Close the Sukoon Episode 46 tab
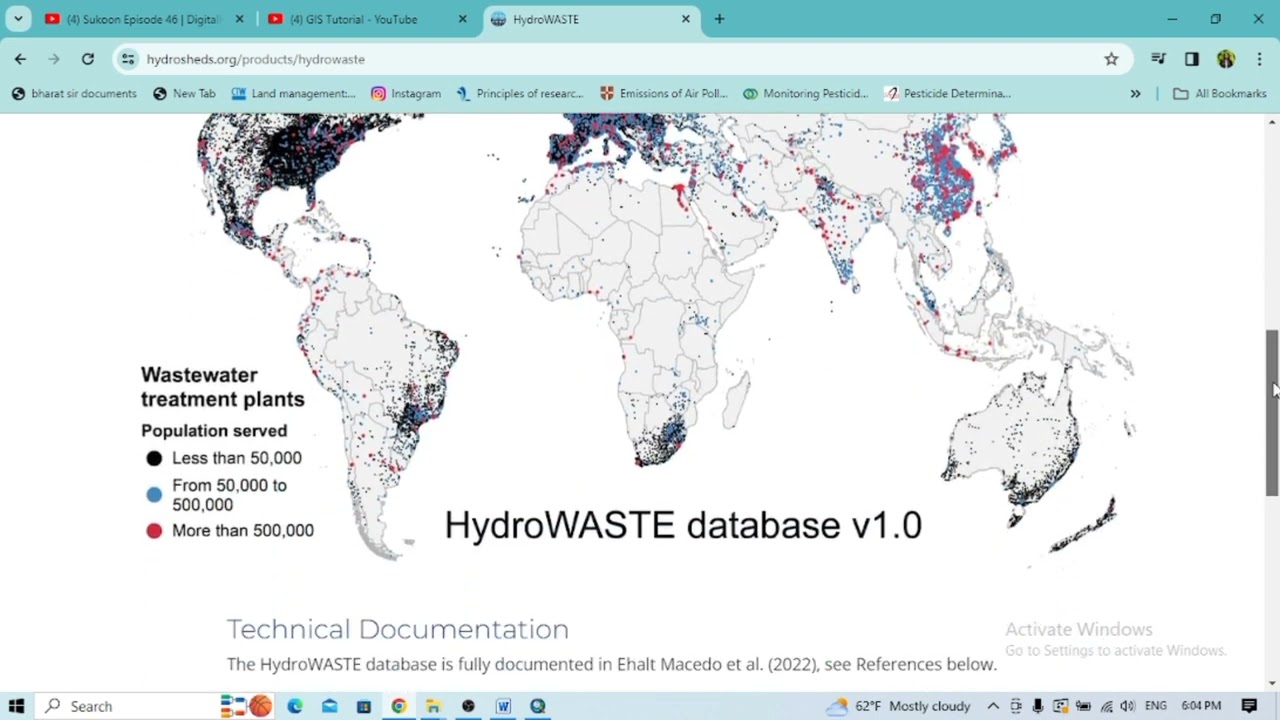 coord(239,19)
